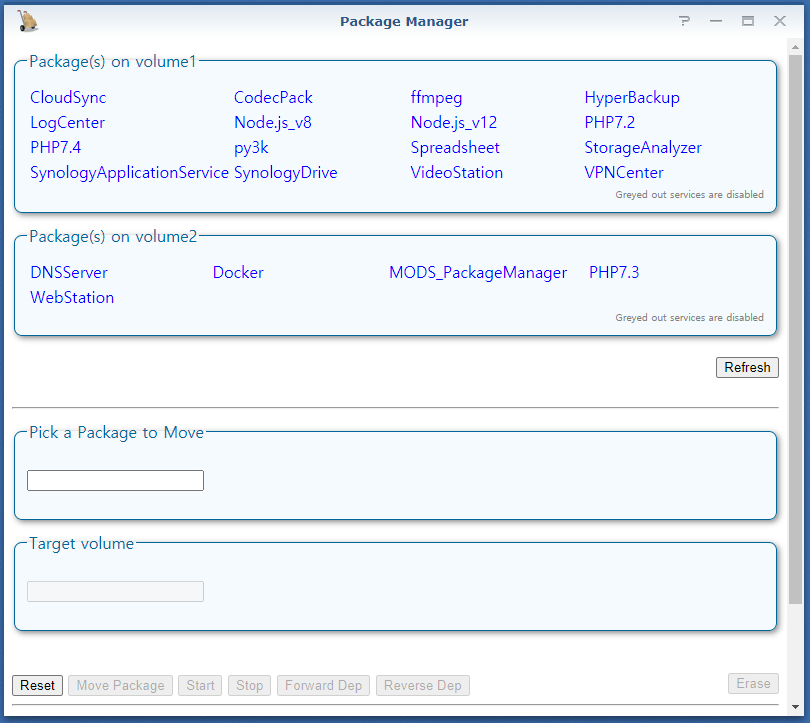Screen dimensions: 810x723
Task: Open the help question mark icon
Action: click(x=684, y=21)
